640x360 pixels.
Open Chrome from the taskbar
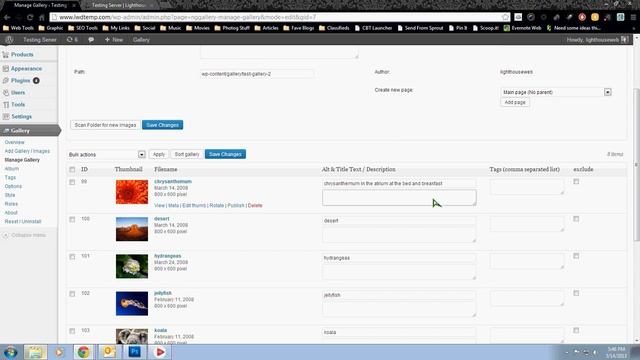[84, 352]
